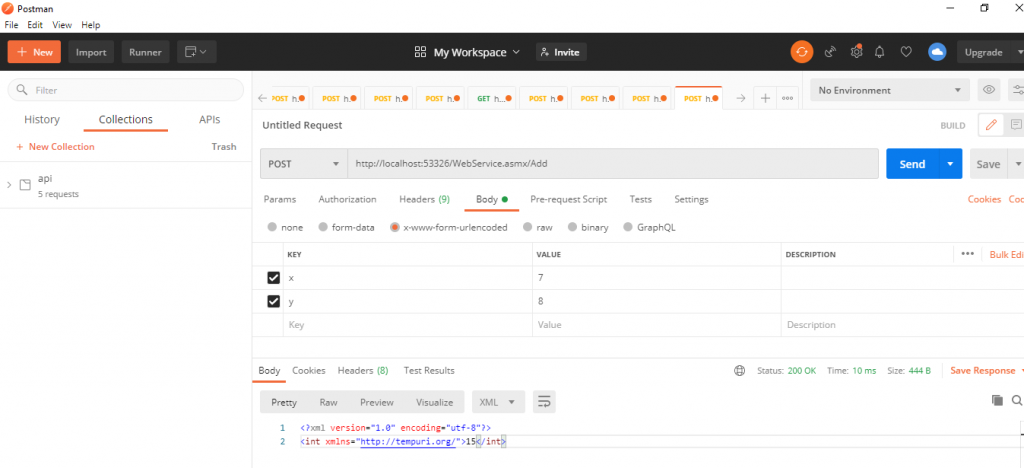Open the POST method dropdown
Screen dimensions: 1024x468
(304, 164)
